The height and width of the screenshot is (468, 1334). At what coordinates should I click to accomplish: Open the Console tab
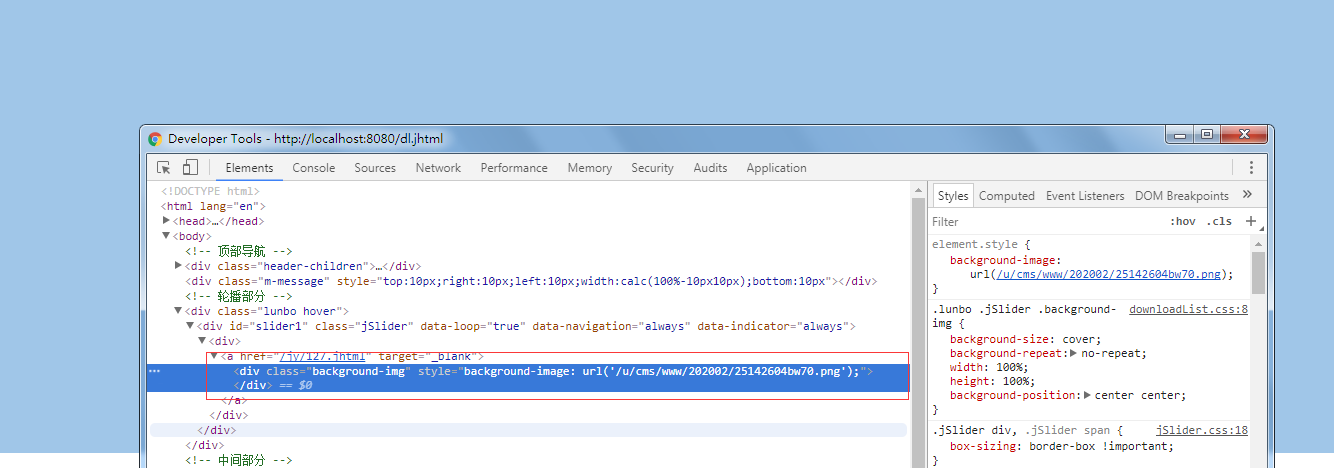click(x=314, y=168)
